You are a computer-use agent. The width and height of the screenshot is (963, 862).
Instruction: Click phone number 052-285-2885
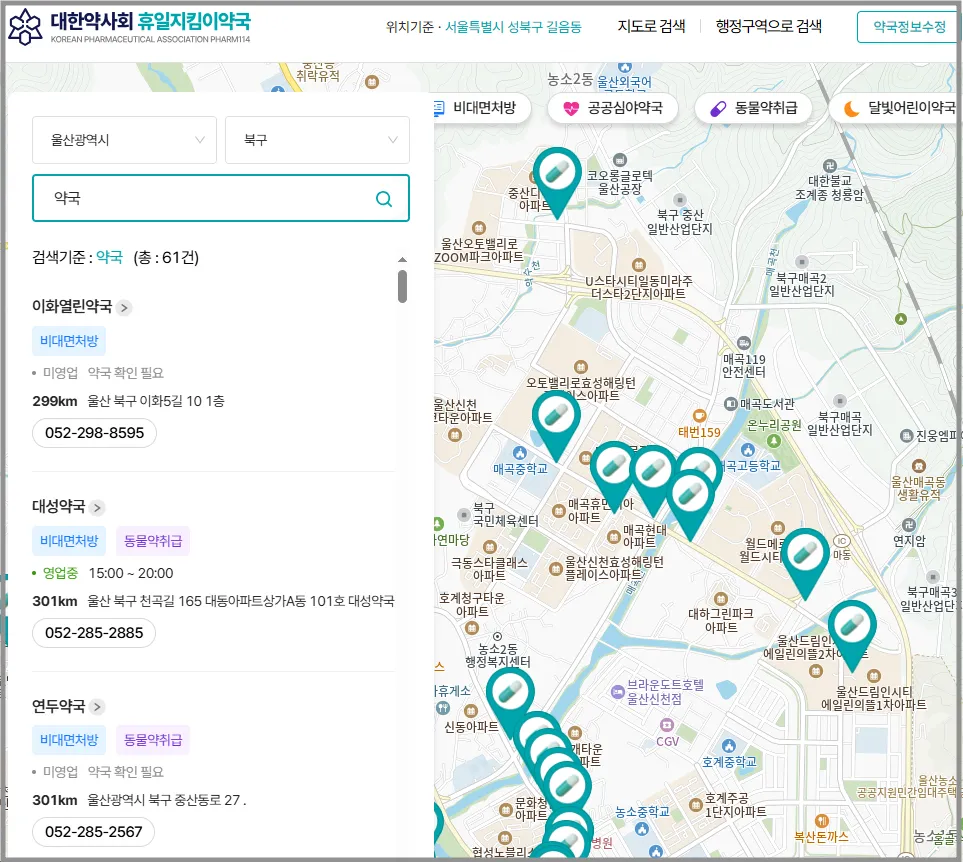(x=94, y=633)
